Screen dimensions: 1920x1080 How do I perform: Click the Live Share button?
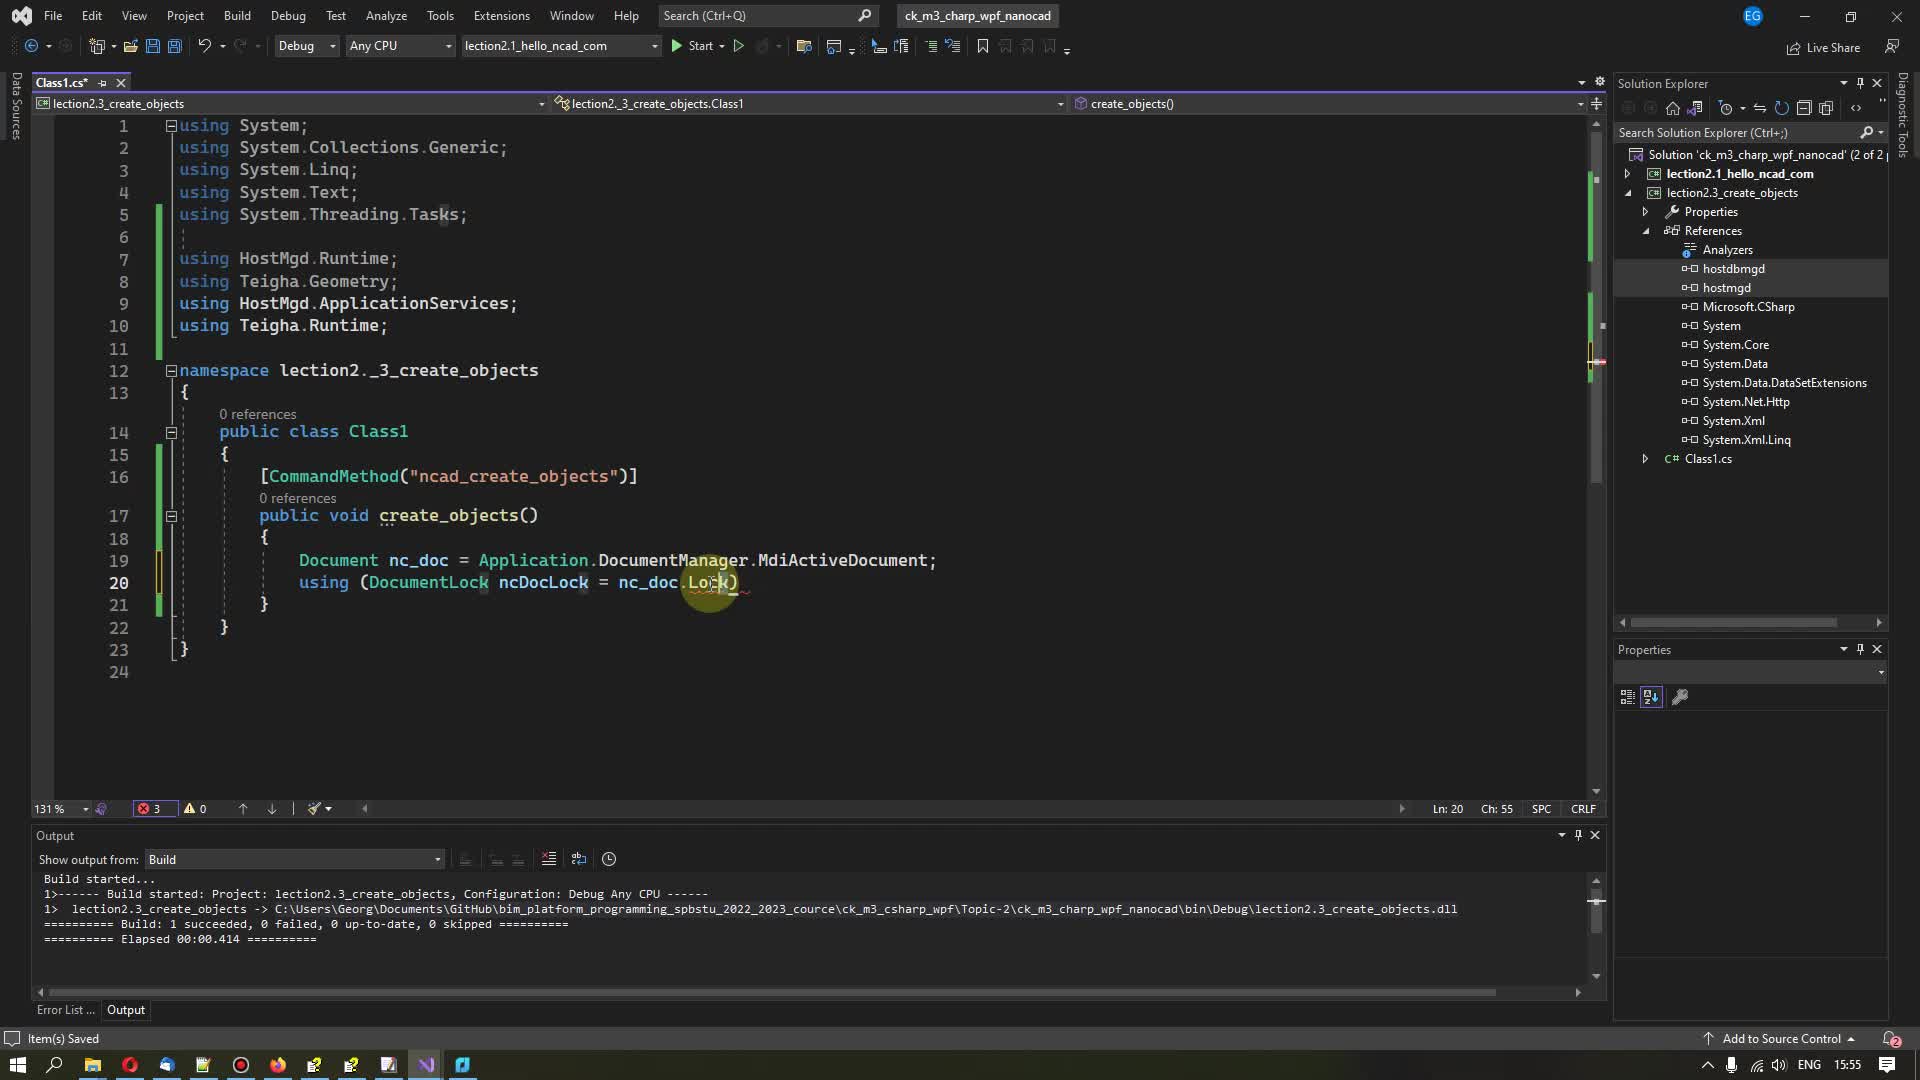1823,47
